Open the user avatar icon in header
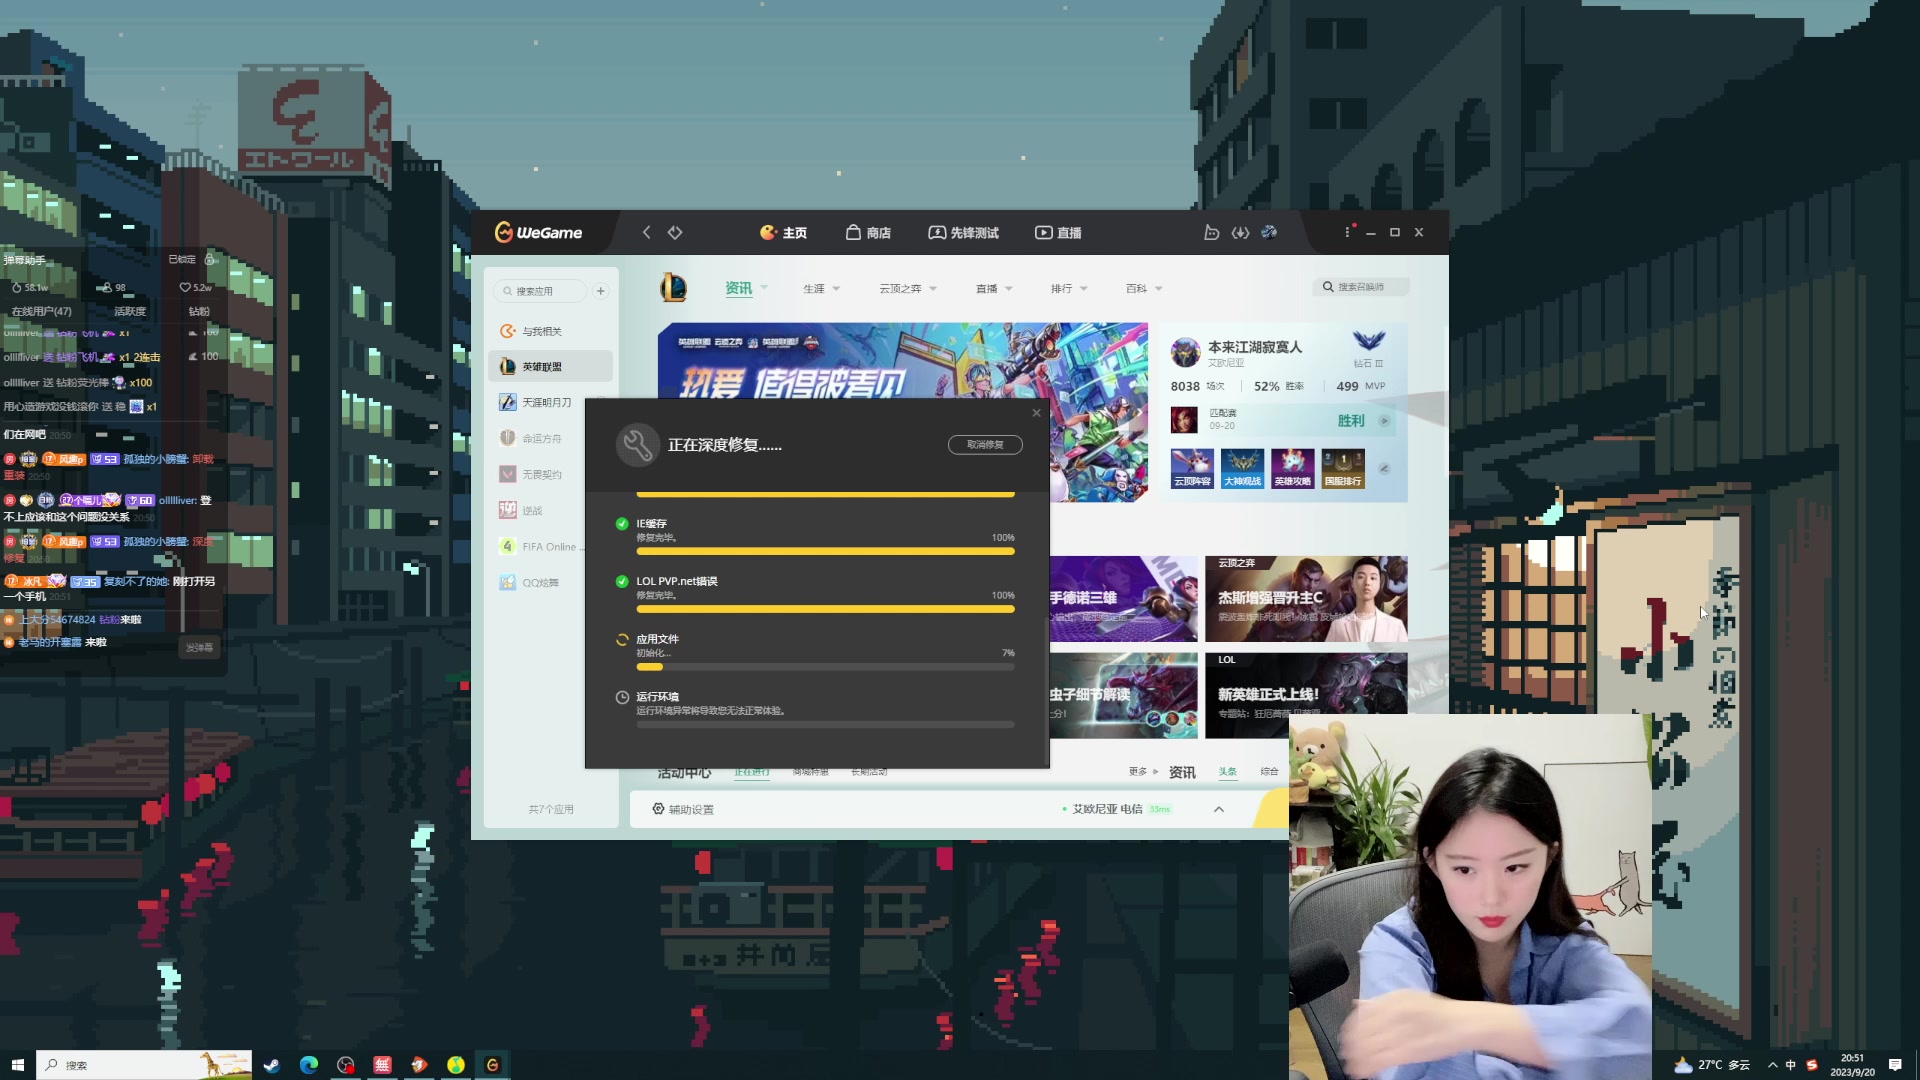This screenshot has width=1920, height=1080. [x=1269, y=232]
